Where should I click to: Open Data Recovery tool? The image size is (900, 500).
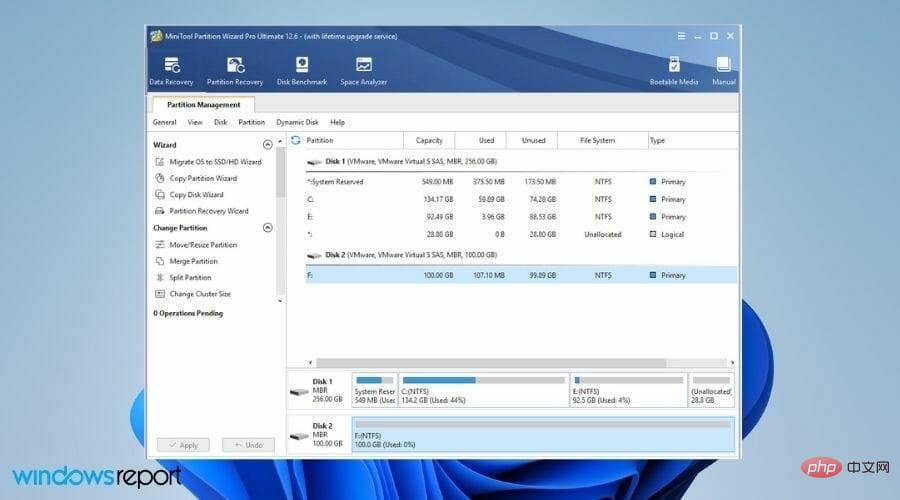click(171, 70)
